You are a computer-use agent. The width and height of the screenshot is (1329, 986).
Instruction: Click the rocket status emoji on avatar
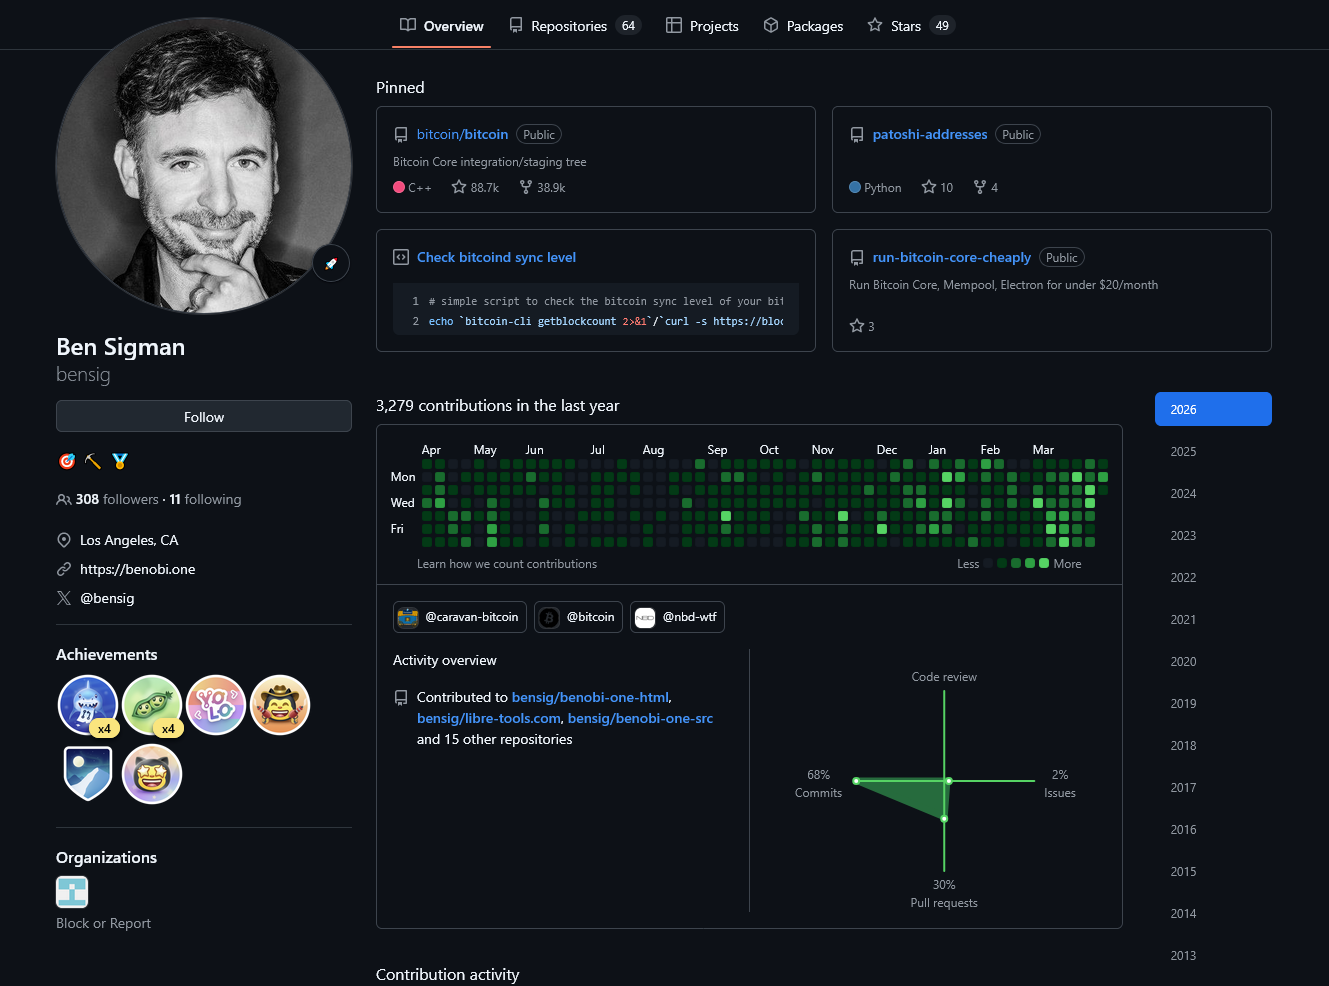[331, 263]
